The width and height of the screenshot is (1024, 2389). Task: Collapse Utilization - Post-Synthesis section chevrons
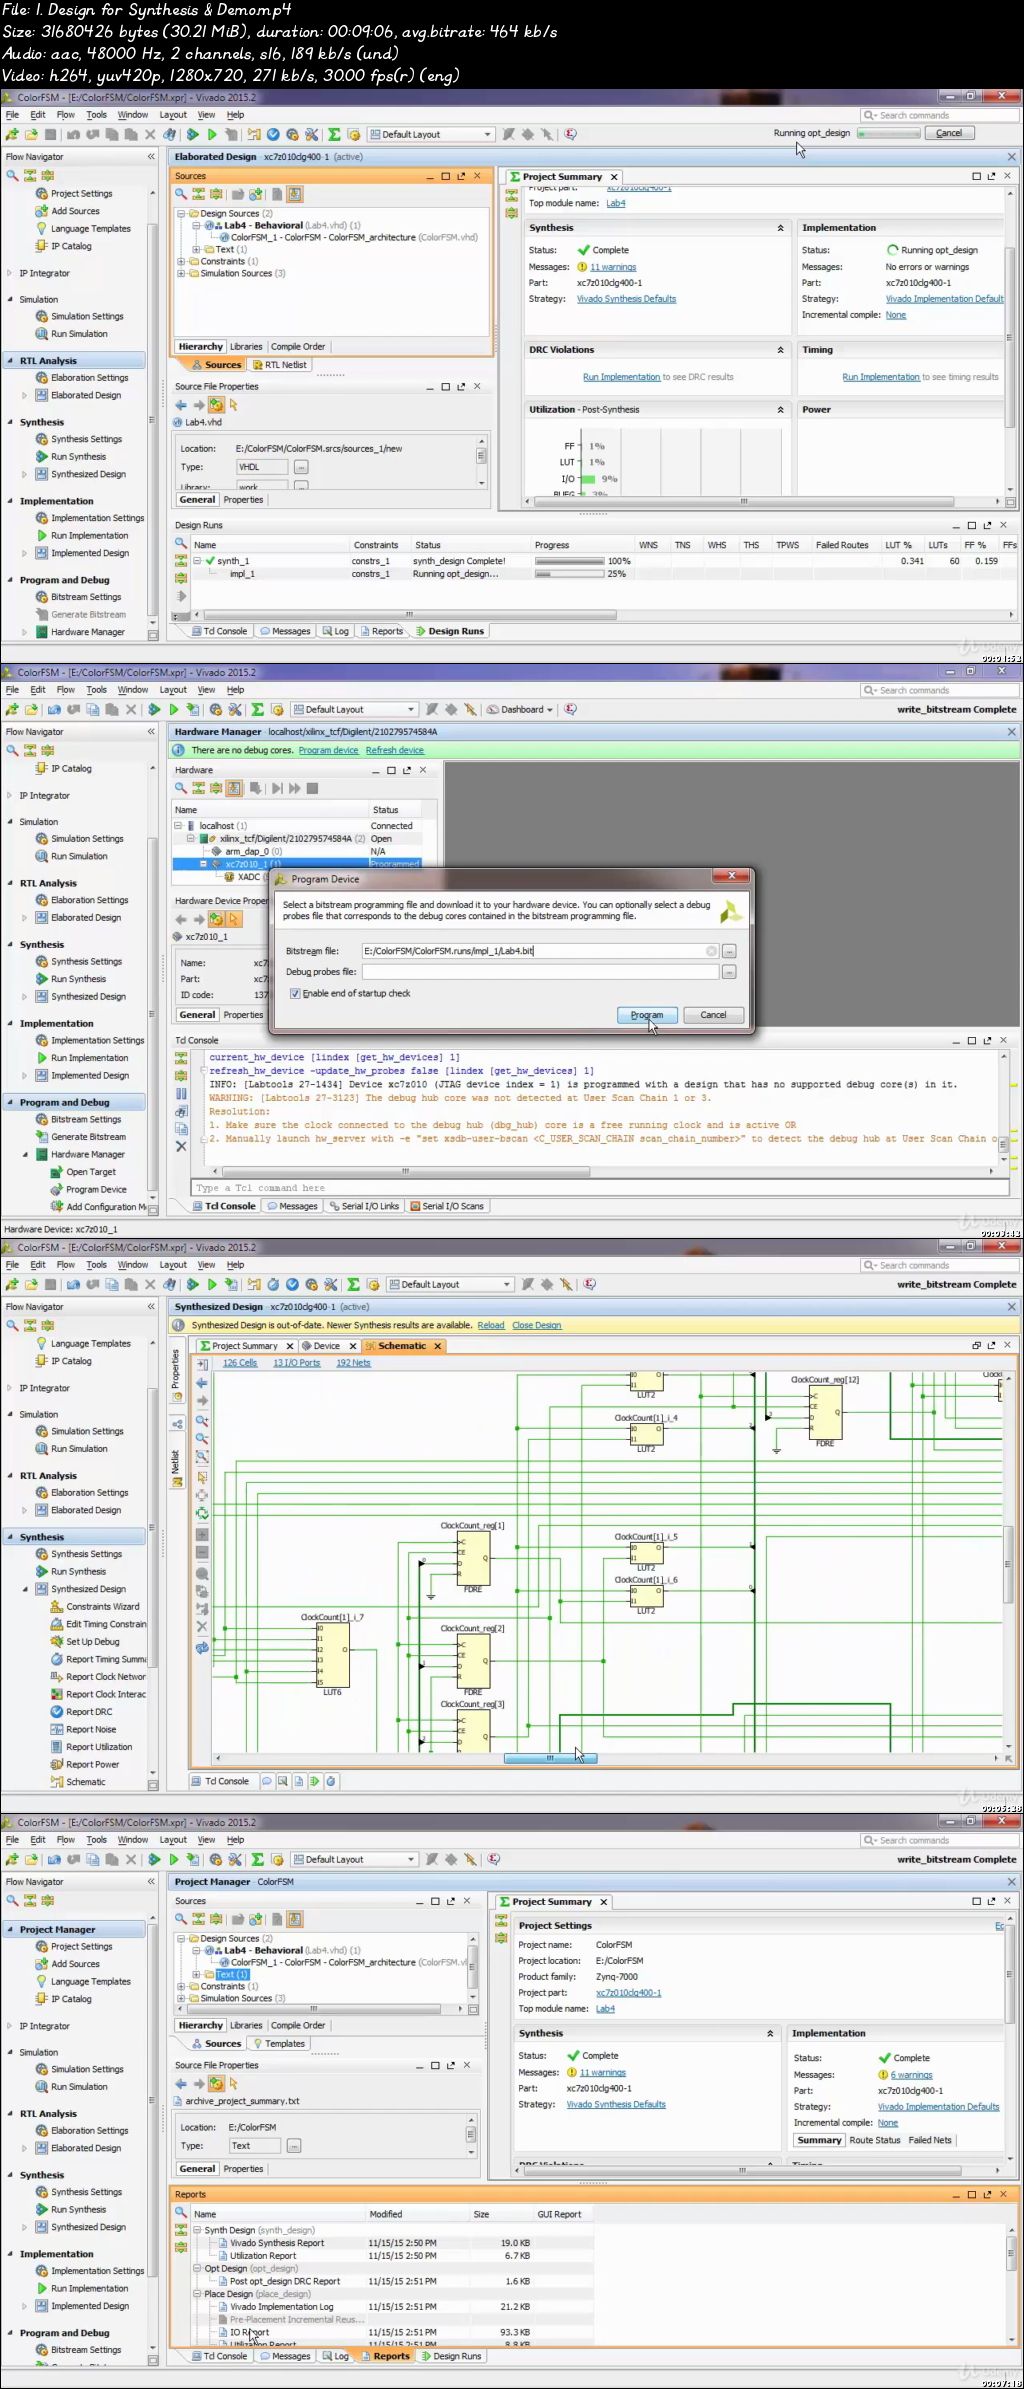pos(780,410)
